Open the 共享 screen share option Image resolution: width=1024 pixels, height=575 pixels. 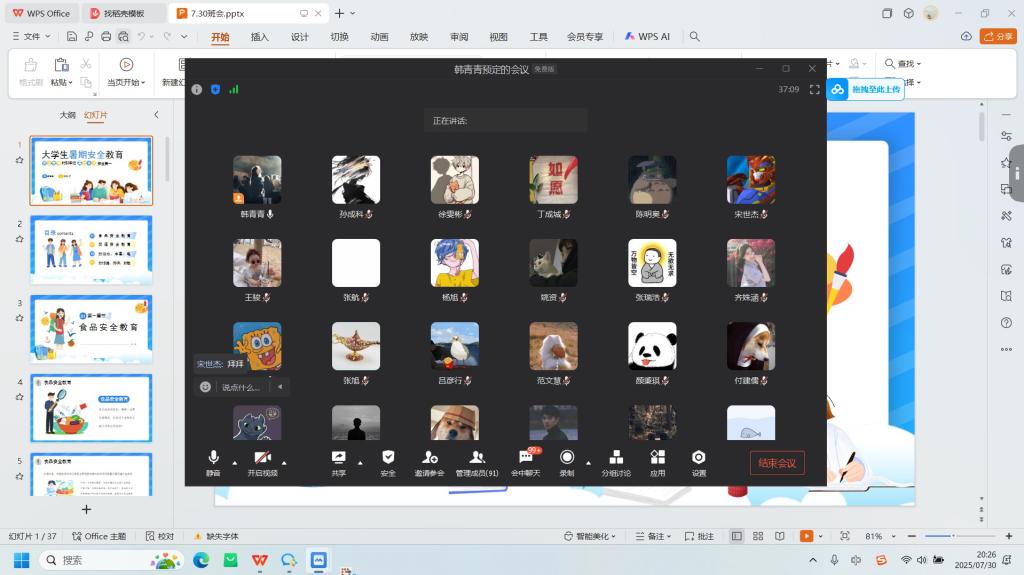click(338, 463)
